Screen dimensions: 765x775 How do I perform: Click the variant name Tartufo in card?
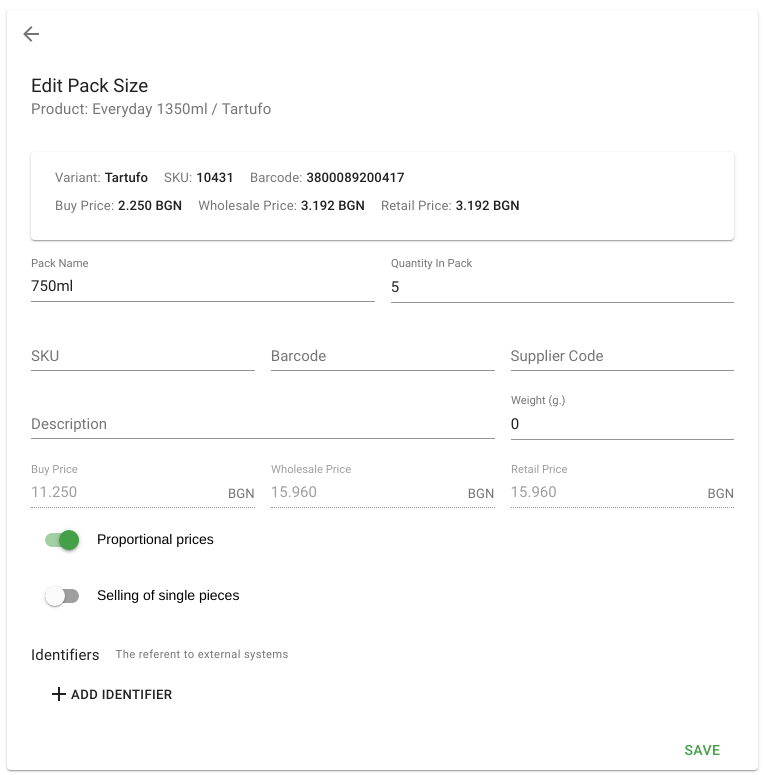coord(126,177)
